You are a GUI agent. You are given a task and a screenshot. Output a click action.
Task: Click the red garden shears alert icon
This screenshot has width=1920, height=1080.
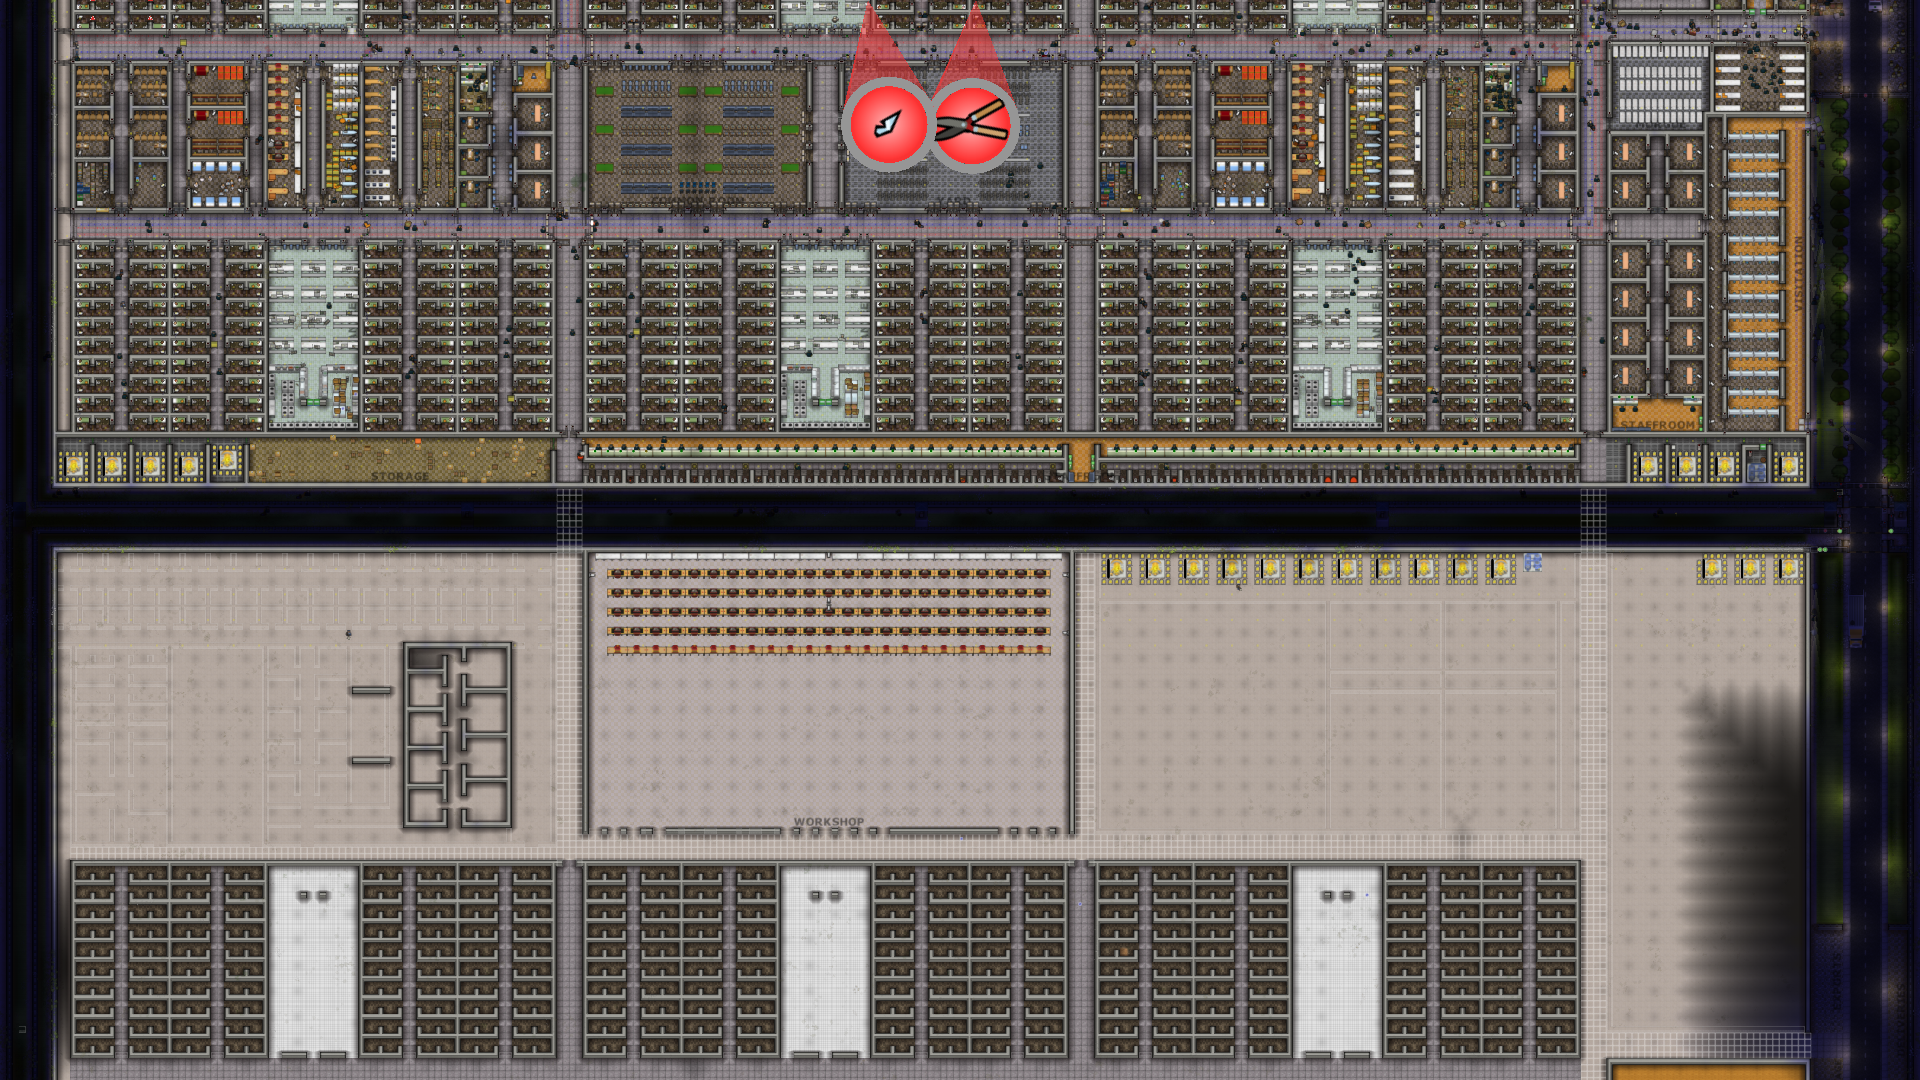coord(972,125)
